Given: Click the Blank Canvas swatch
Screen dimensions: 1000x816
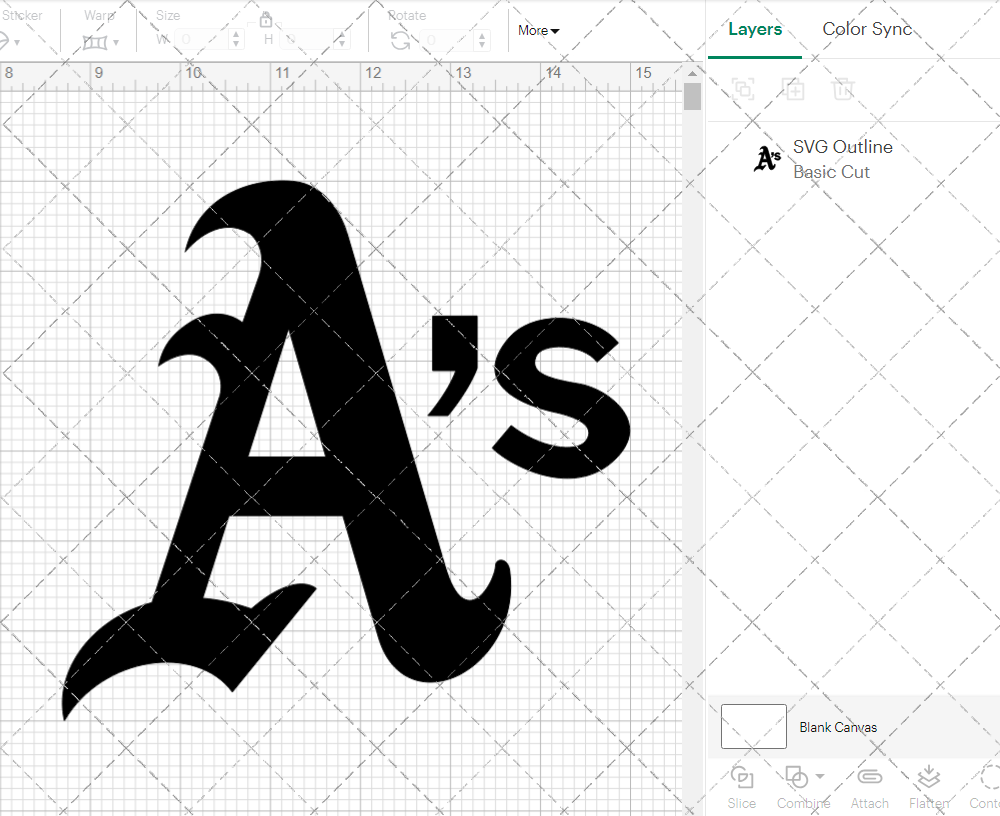Looking at the screenshot, I should coord(753,726).
